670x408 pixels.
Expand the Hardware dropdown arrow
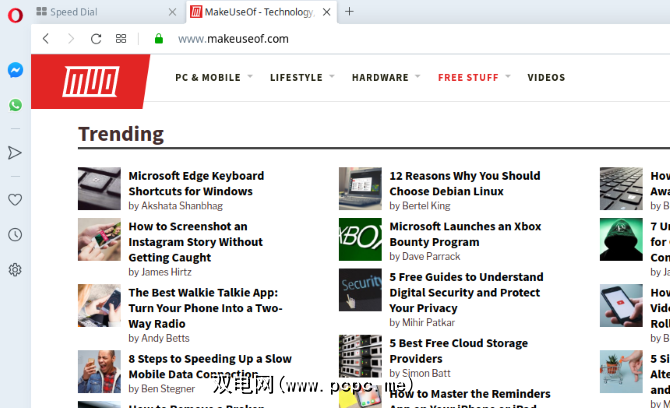[x=417, y=76]
